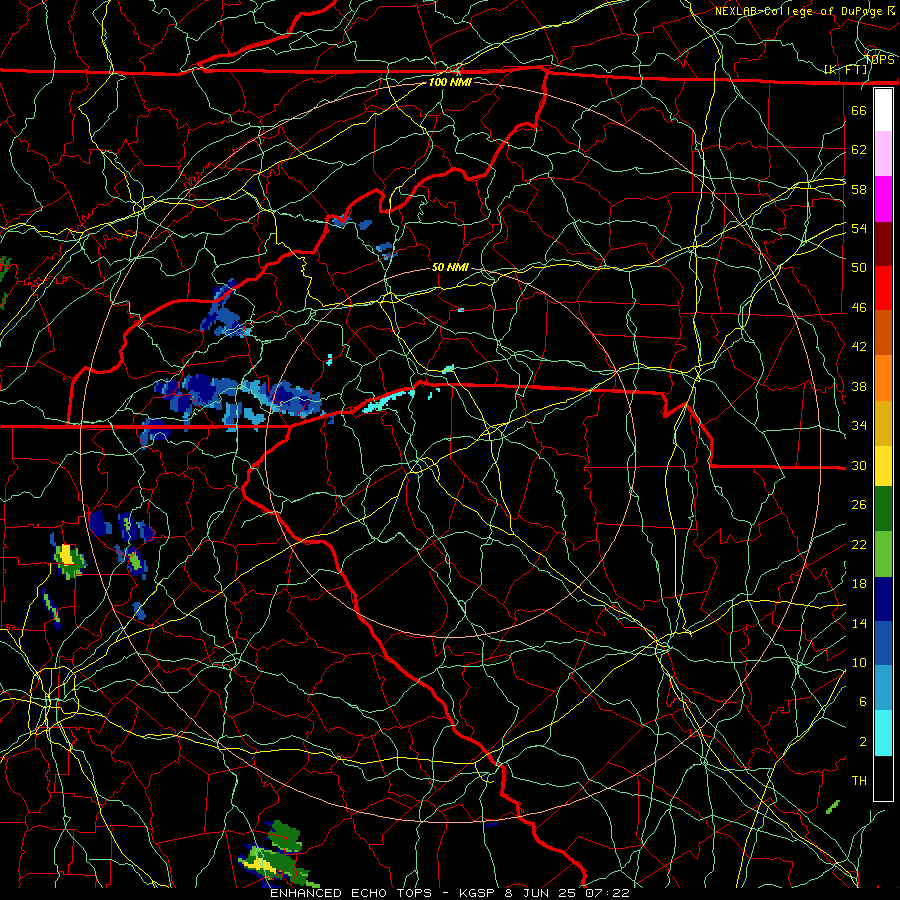900x900 pixels.
Task: Select the 10 scale label
Action: (859, 662)
